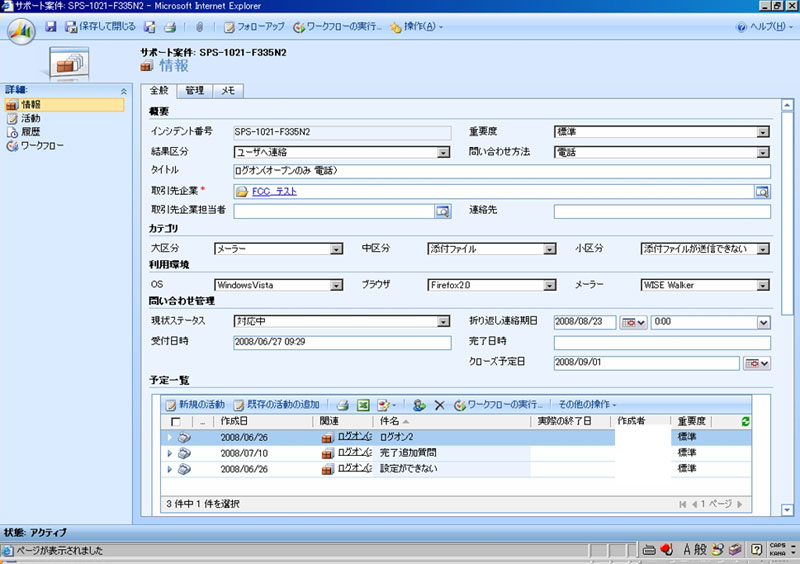
Task: Open related link in 完了追加質問 row
Action: [x=355, y=452]
